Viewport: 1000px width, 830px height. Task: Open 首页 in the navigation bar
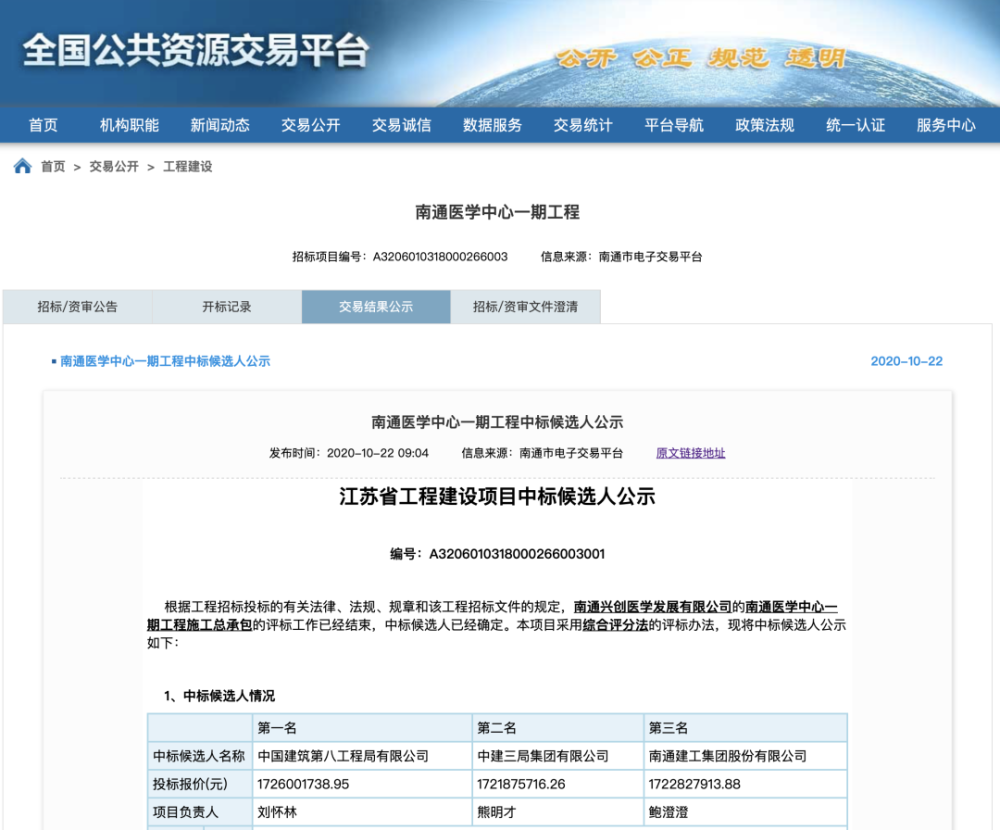[43, 125]
